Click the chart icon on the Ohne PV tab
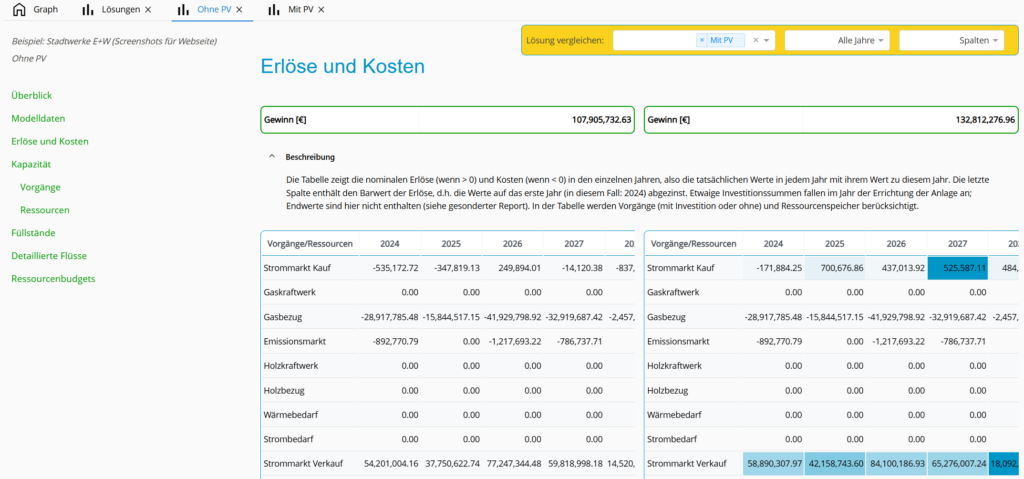The height and width of the screenshot is (479, 1024). 183,10
